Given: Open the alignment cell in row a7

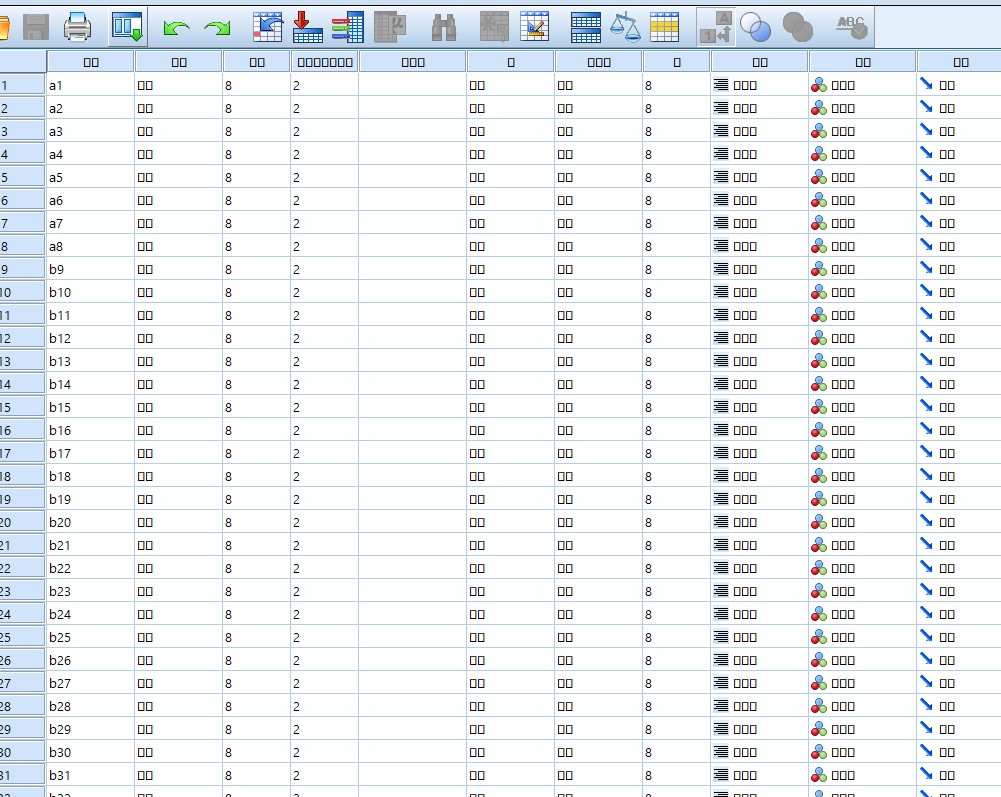Looking at the screenshot, I should pyautogui.click(x=759, y=224).
